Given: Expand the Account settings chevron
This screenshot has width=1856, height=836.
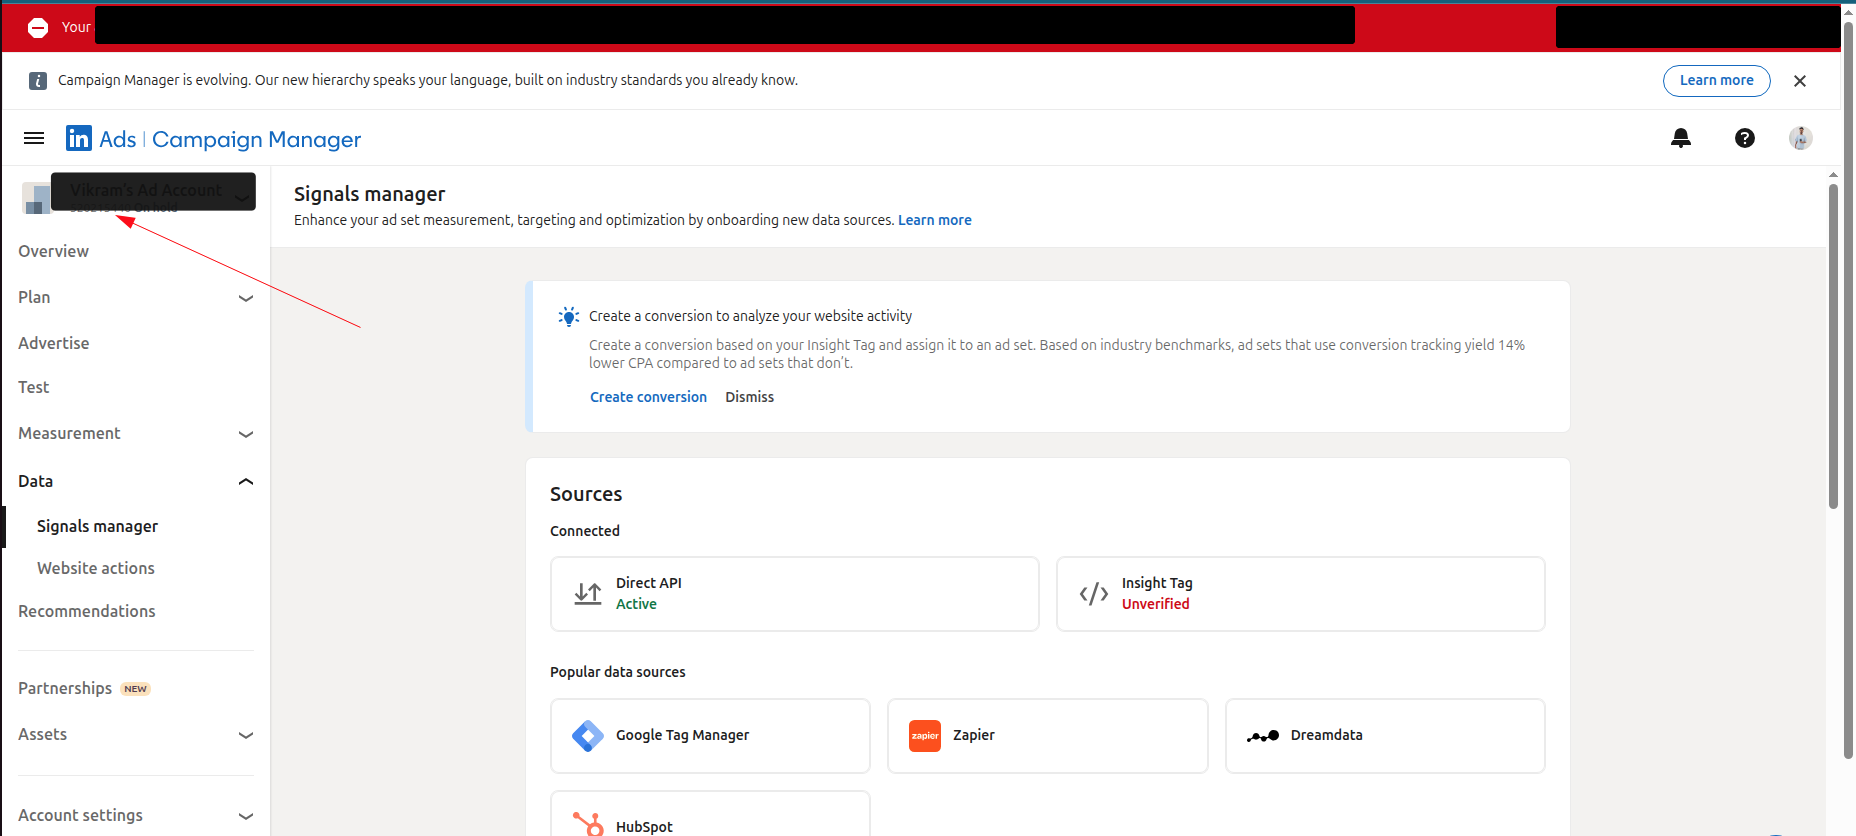Looking at the screenshot, I should click(246, 816).
